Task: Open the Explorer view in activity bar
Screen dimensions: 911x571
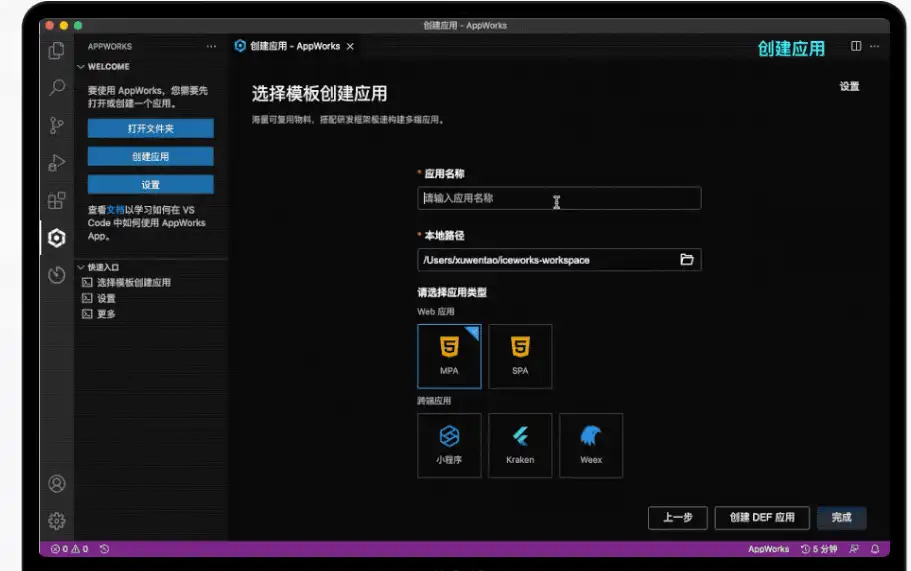Action: [x=56, y=51]
